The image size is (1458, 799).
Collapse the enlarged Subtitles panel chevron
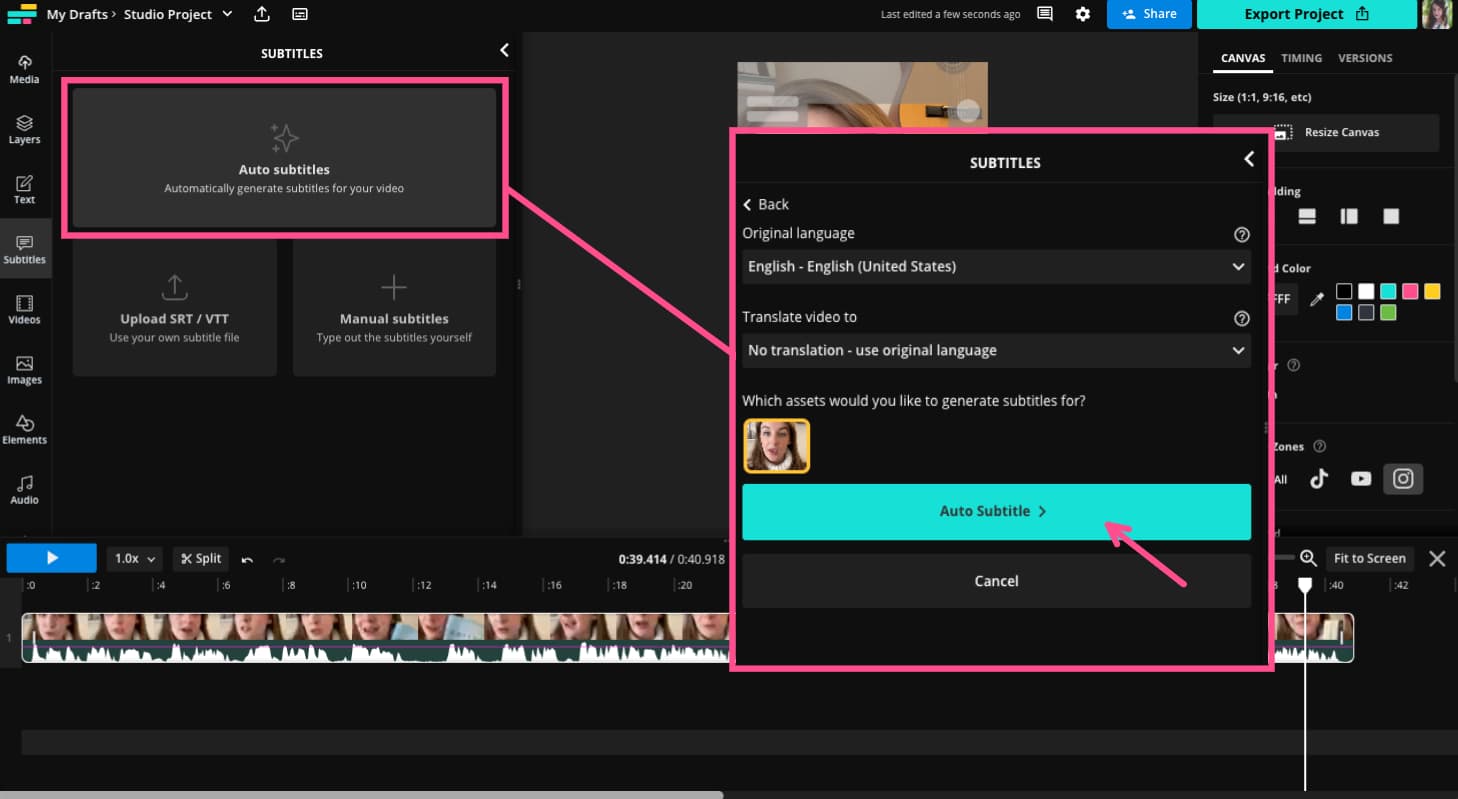pyautogui.click(x=1248, y=159)
